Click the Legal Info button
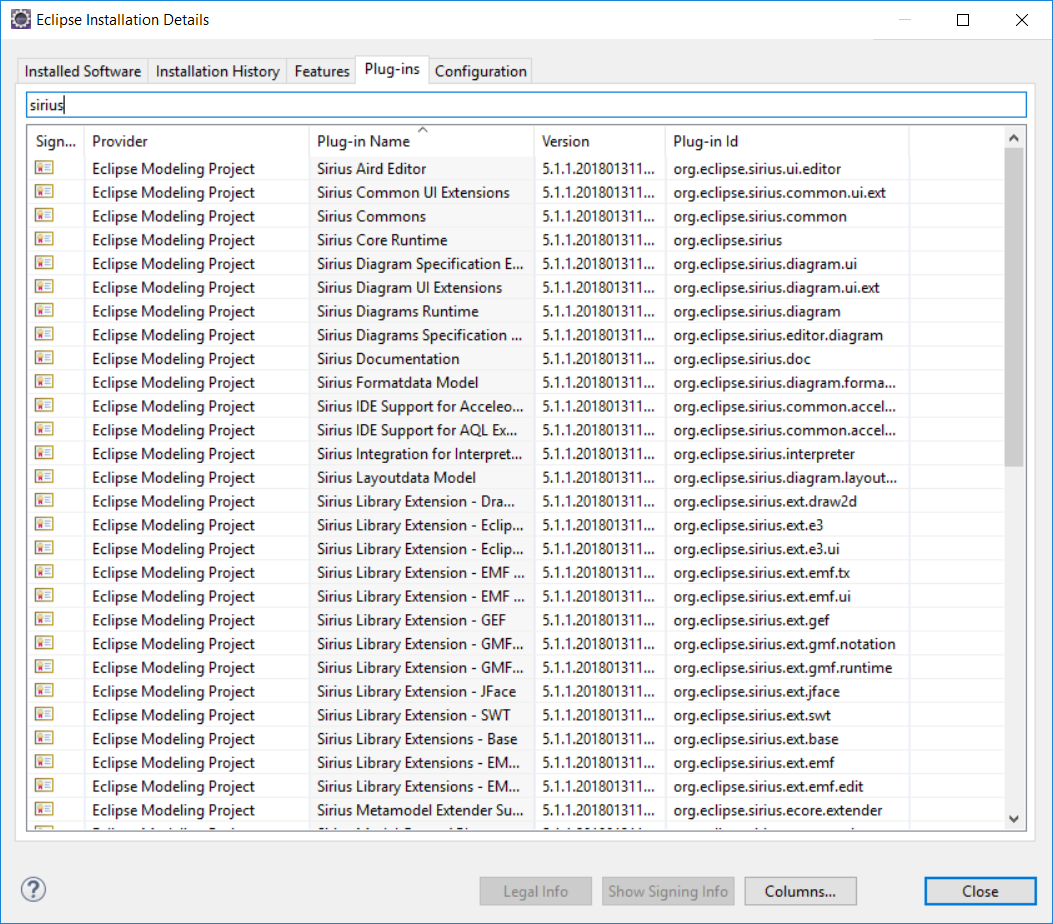 [535, 891]
